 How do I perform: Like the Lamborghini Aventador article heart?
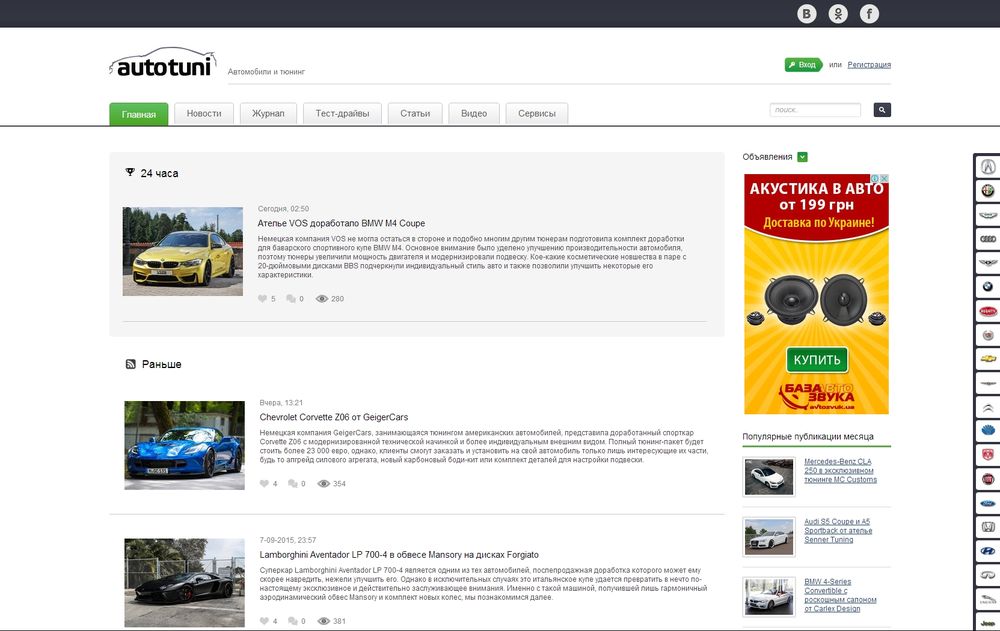point(264,621)
